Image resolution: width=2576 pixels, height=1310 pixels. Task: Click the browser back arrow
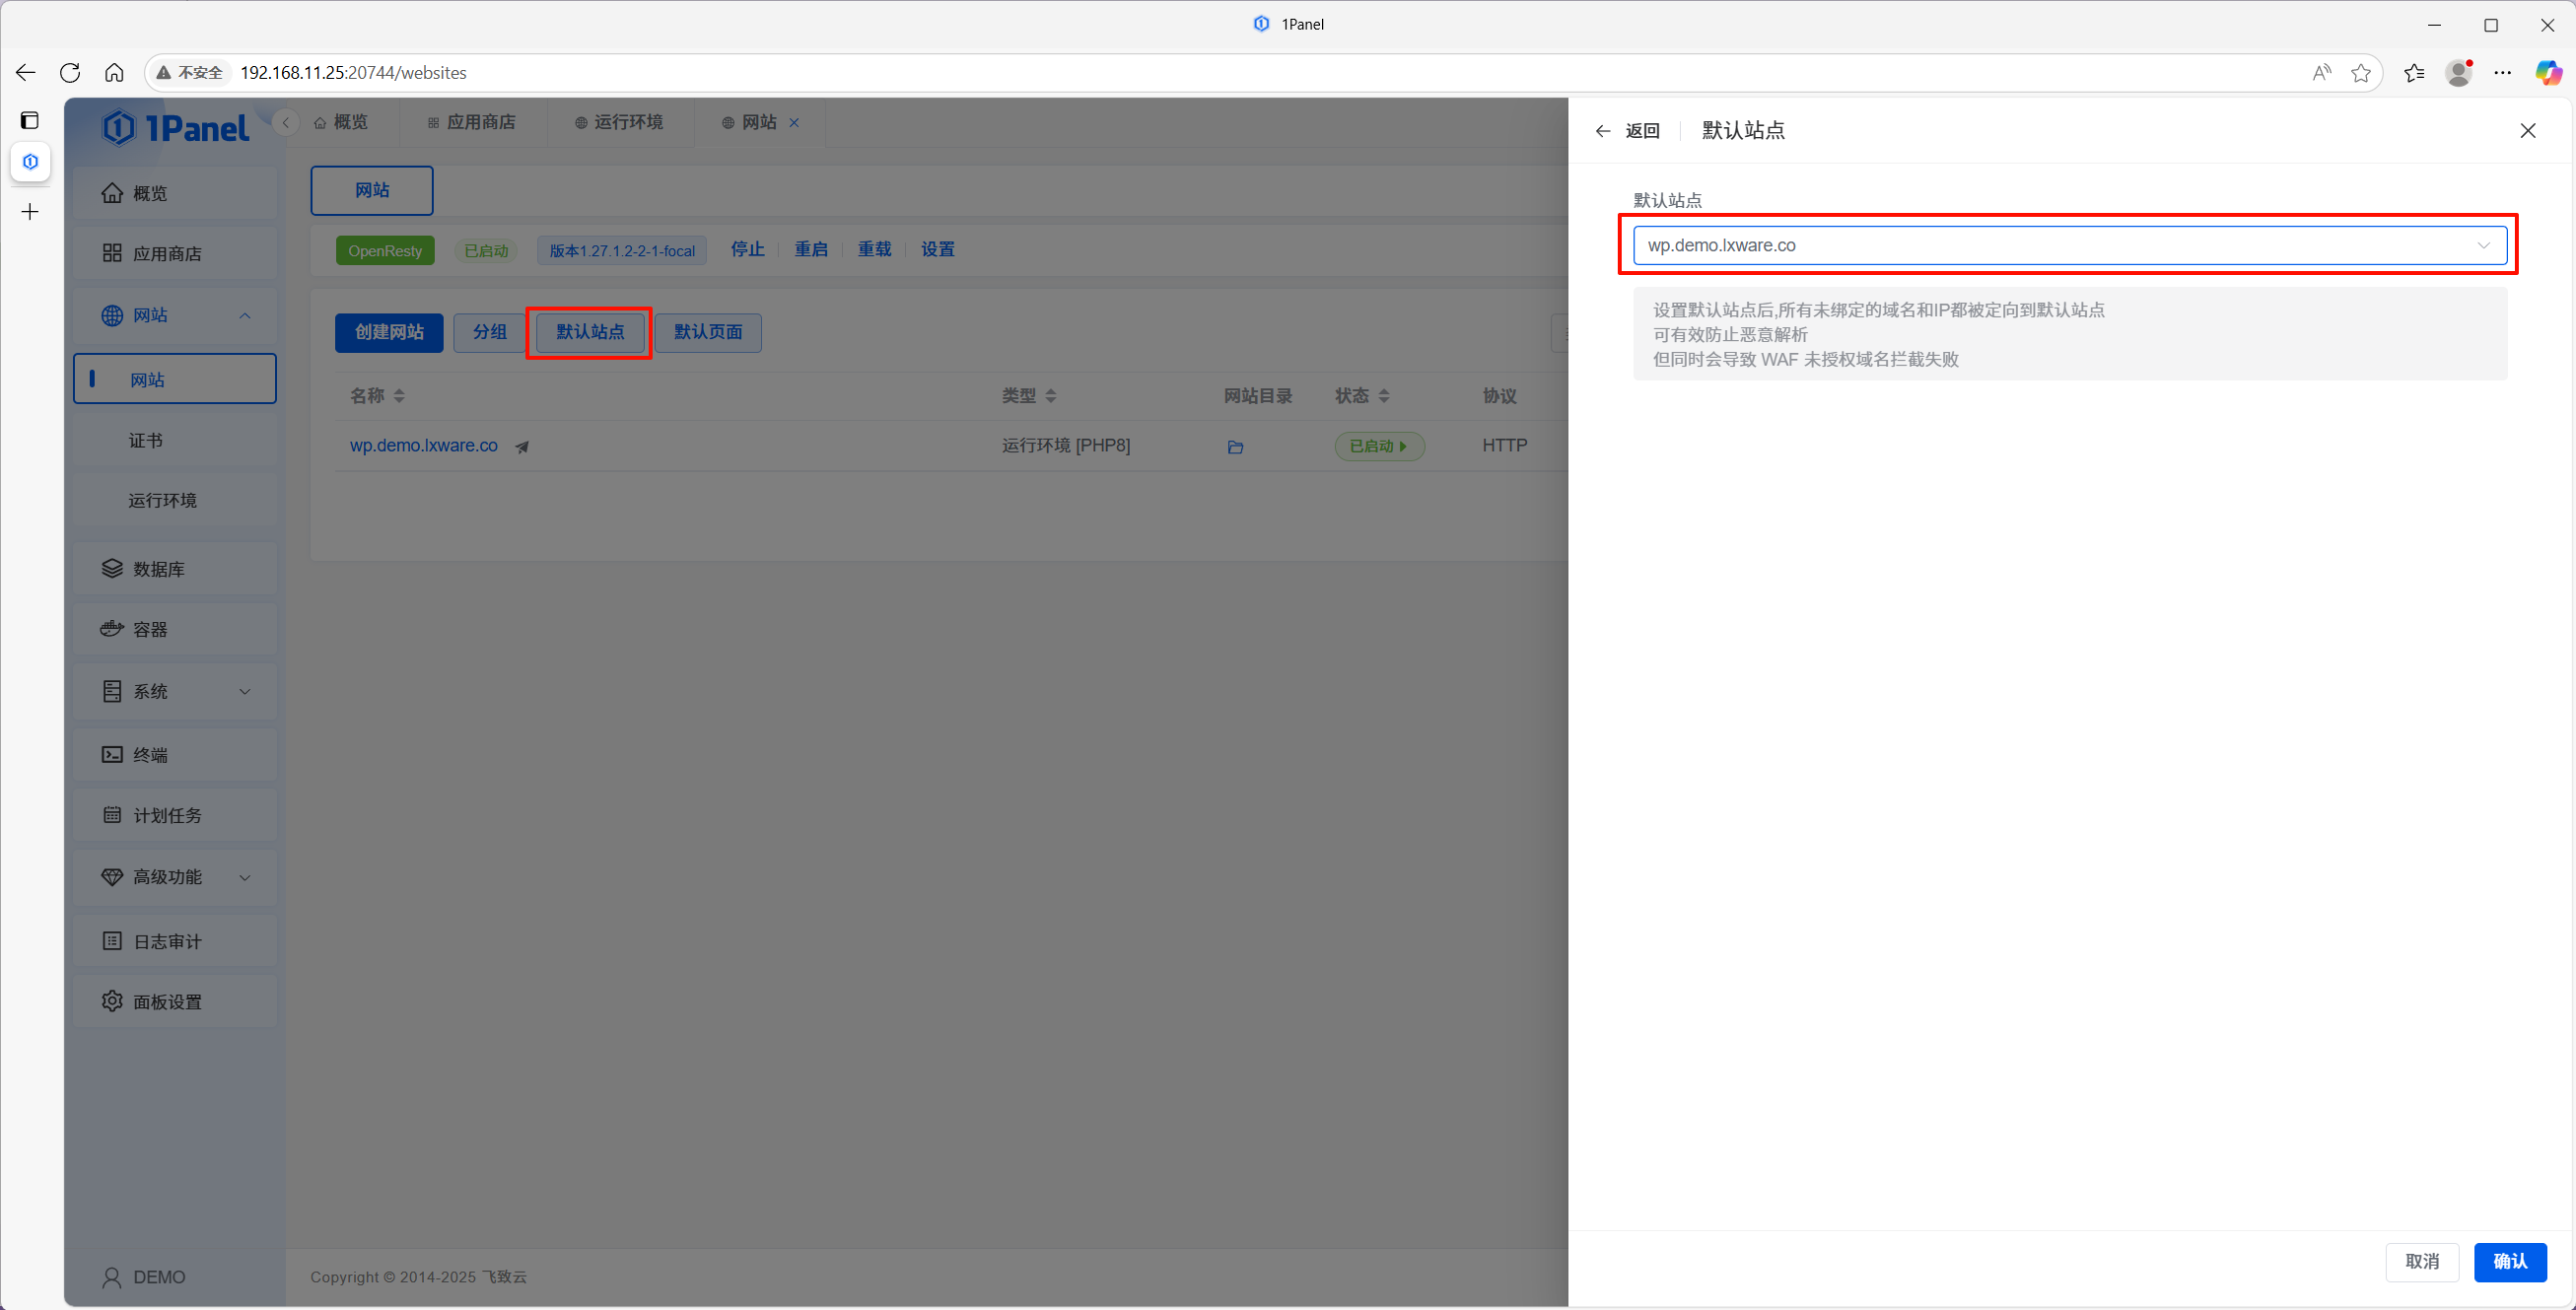(x=26, y=72)
